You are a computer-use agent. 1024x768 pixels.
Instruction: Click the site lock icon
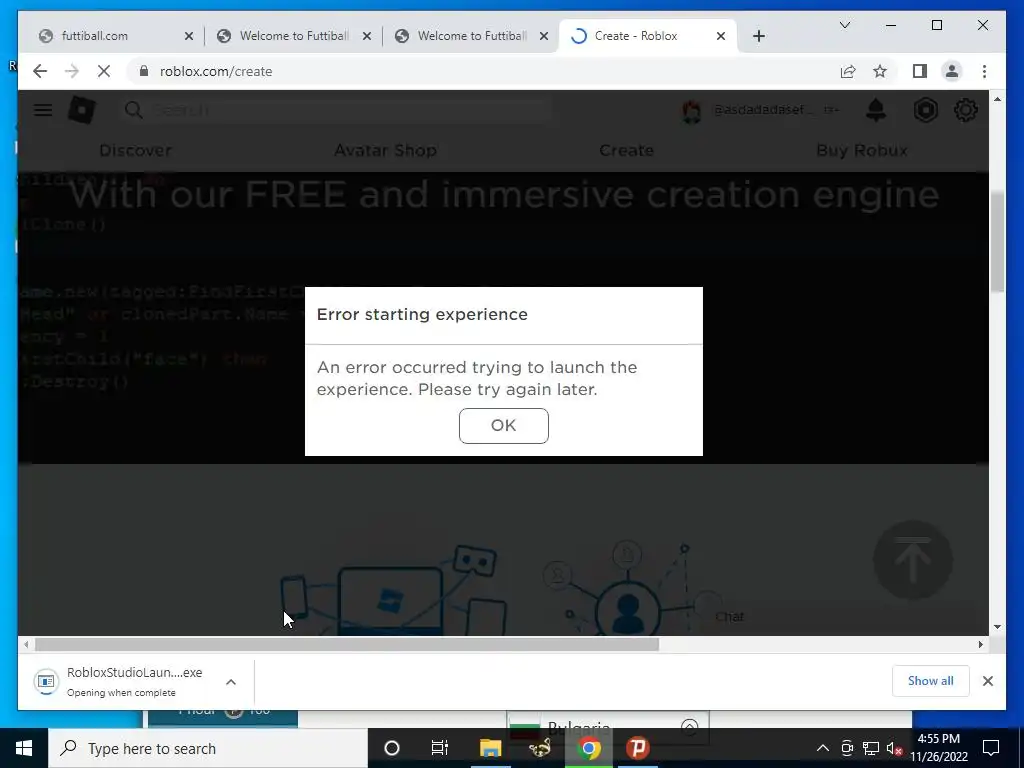[x=144, y=71]
